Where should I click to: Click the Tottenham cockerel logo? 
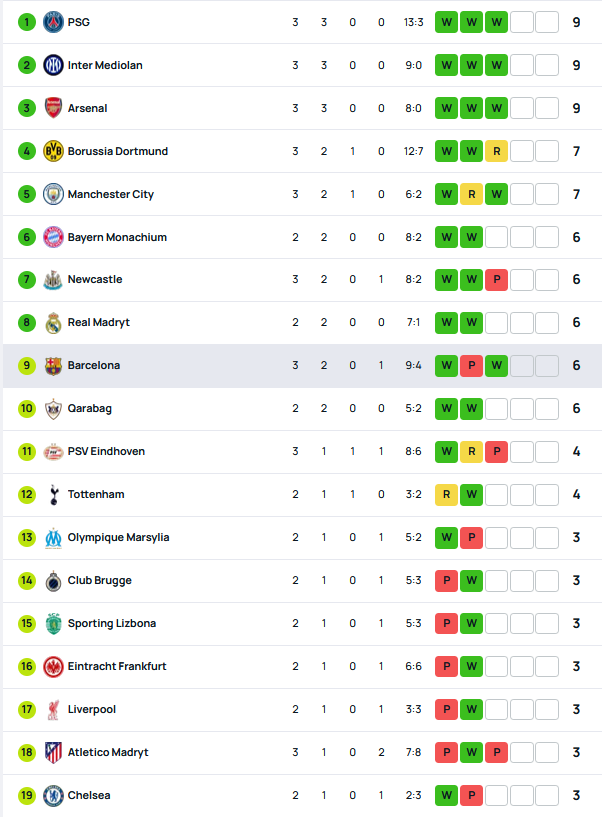click(x=53, y=494)
